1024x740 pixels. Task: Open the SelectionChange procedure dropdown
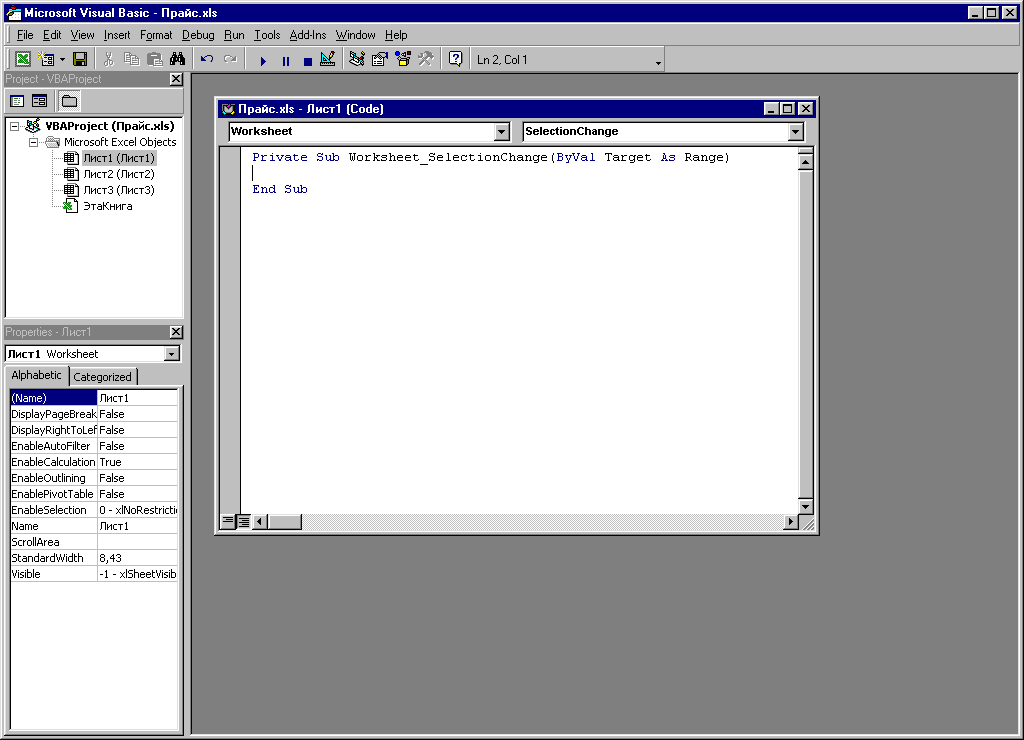point(795,132)
